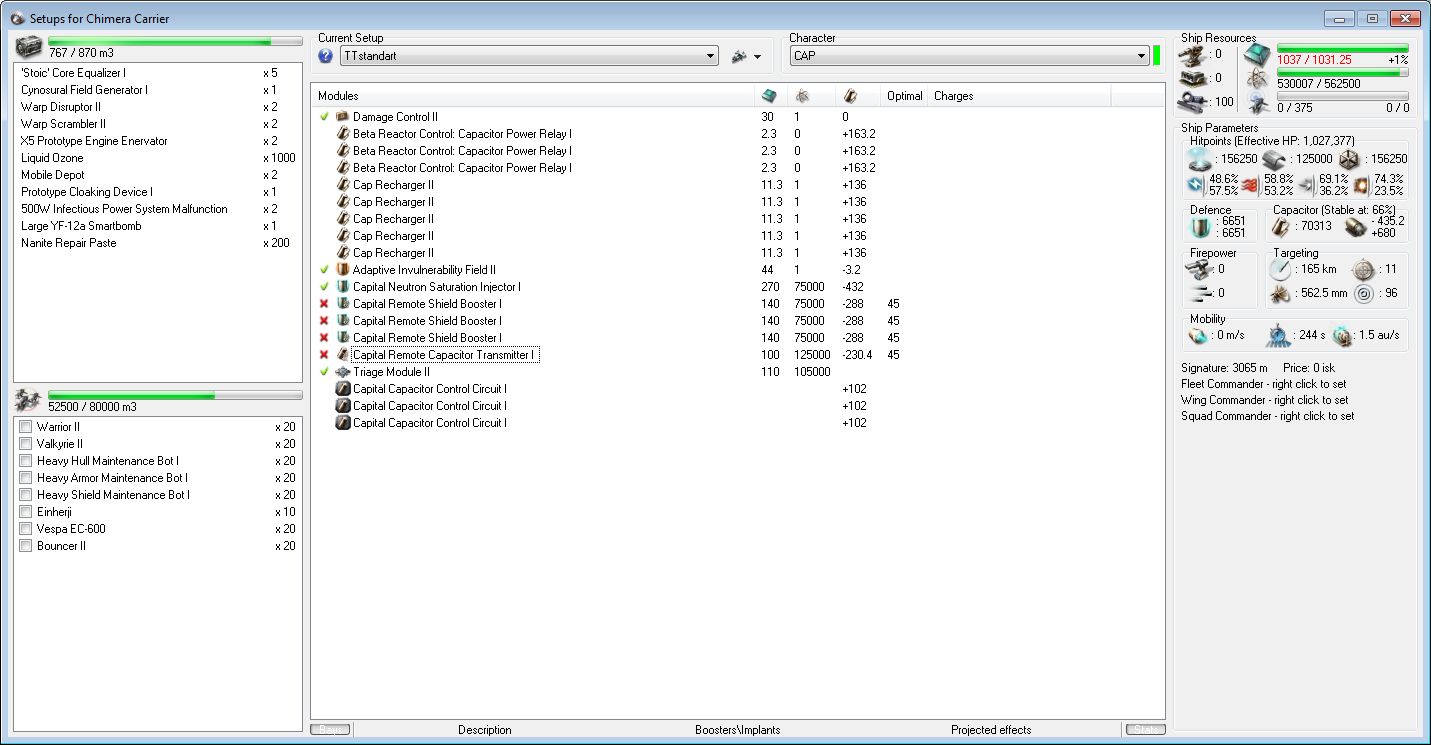Image resolution: width=1431 pixels, height=745 pixels.
Task: Click the cargo hold icon above the cargo list
Action: 29,49
